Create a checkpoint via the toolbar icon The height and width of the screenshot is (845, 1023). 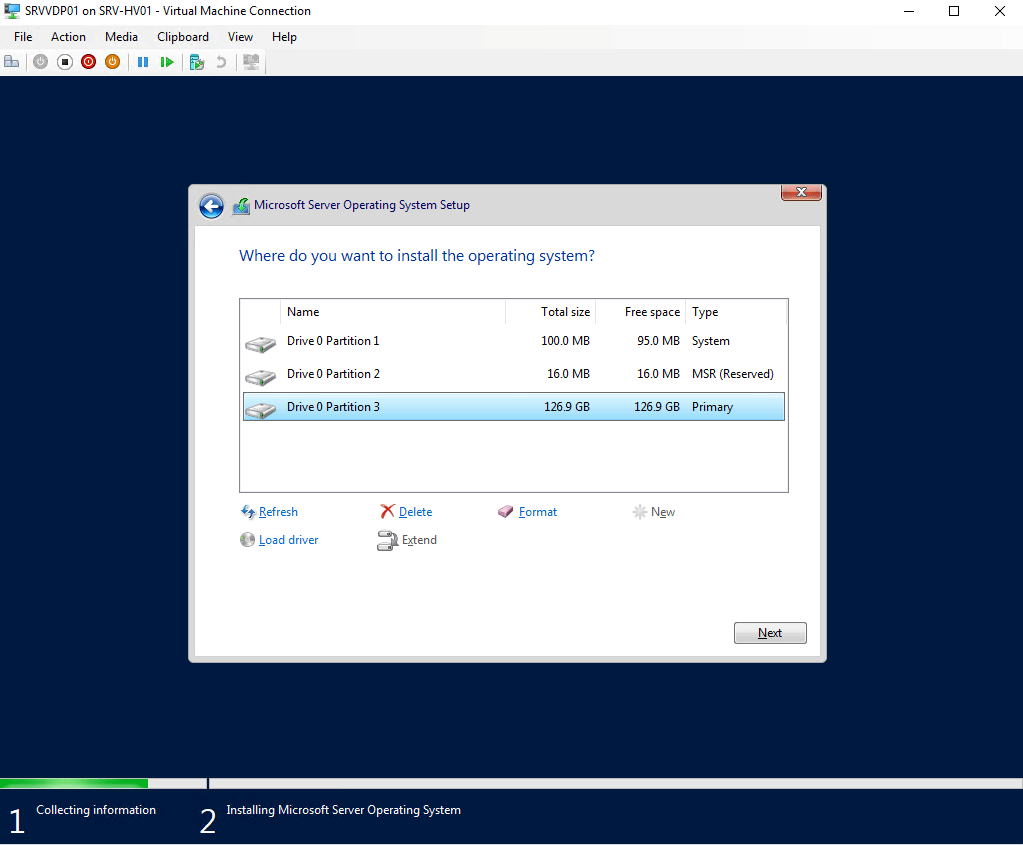[x=197, y=62]
